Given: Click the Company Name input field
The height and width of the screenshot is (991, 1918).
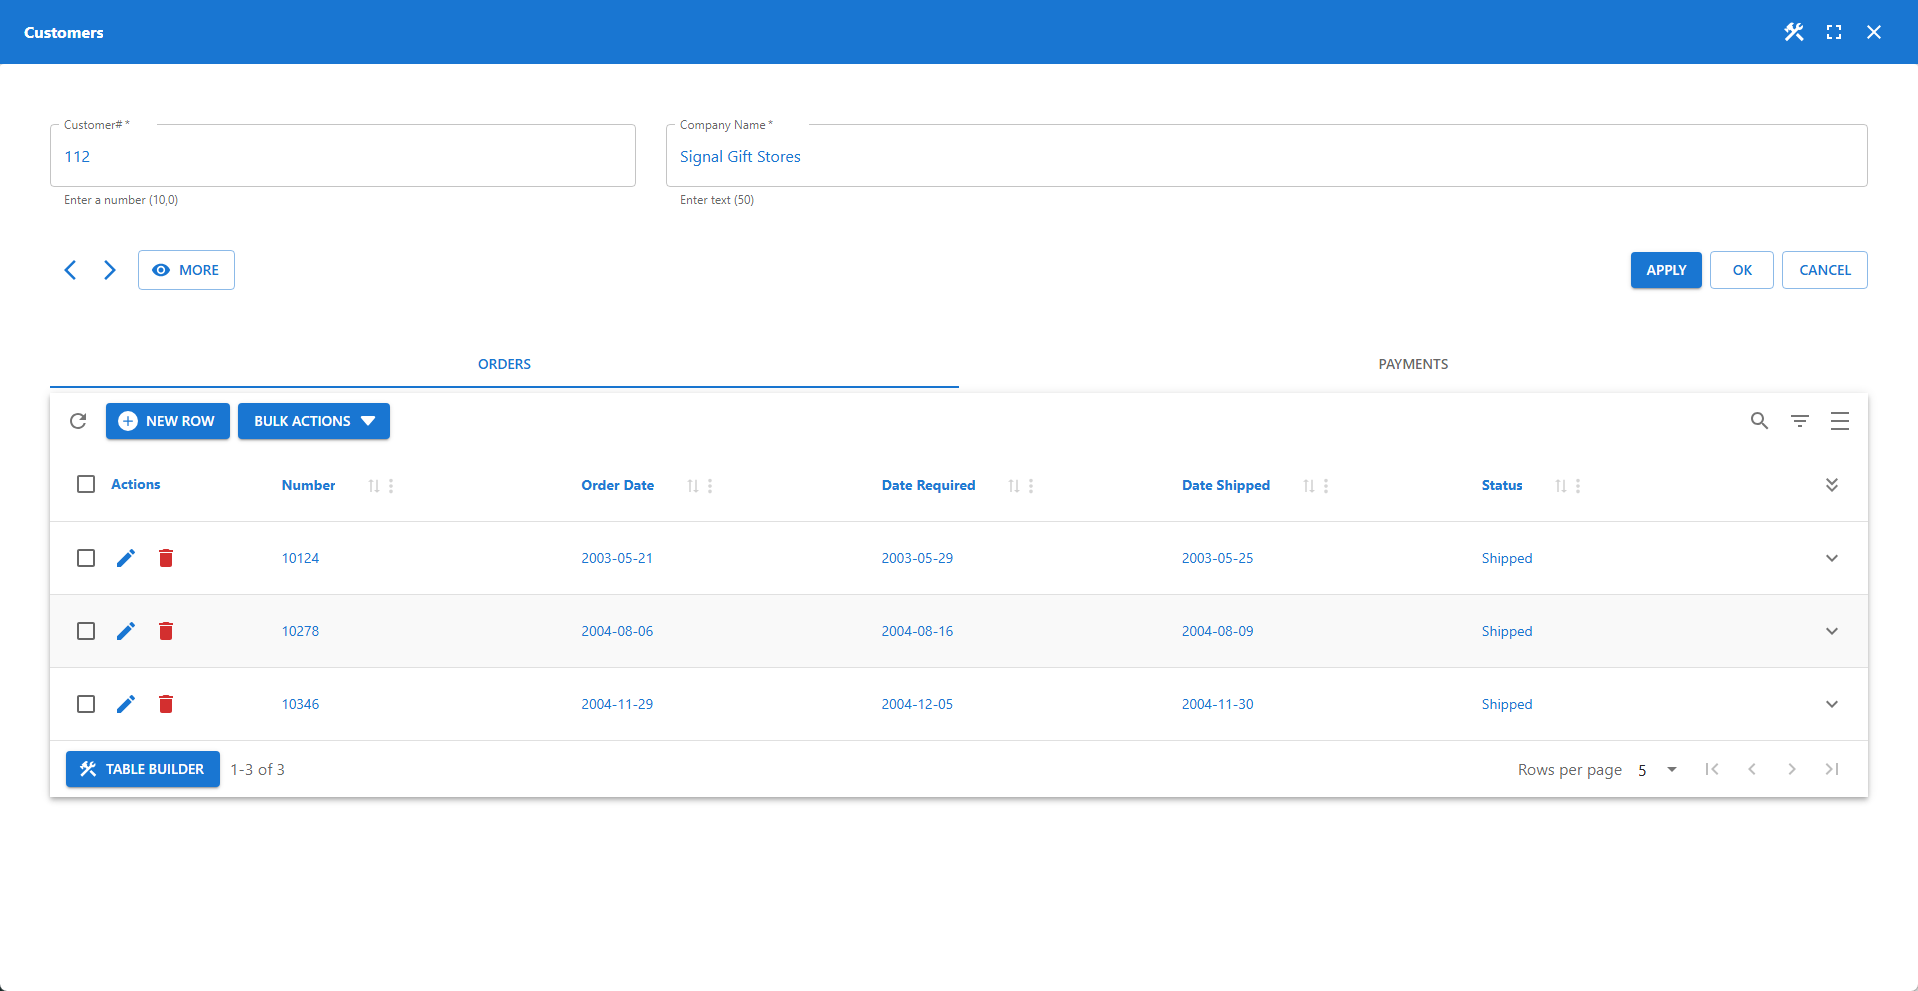Looking at the screenshot, I should 1265,156.
